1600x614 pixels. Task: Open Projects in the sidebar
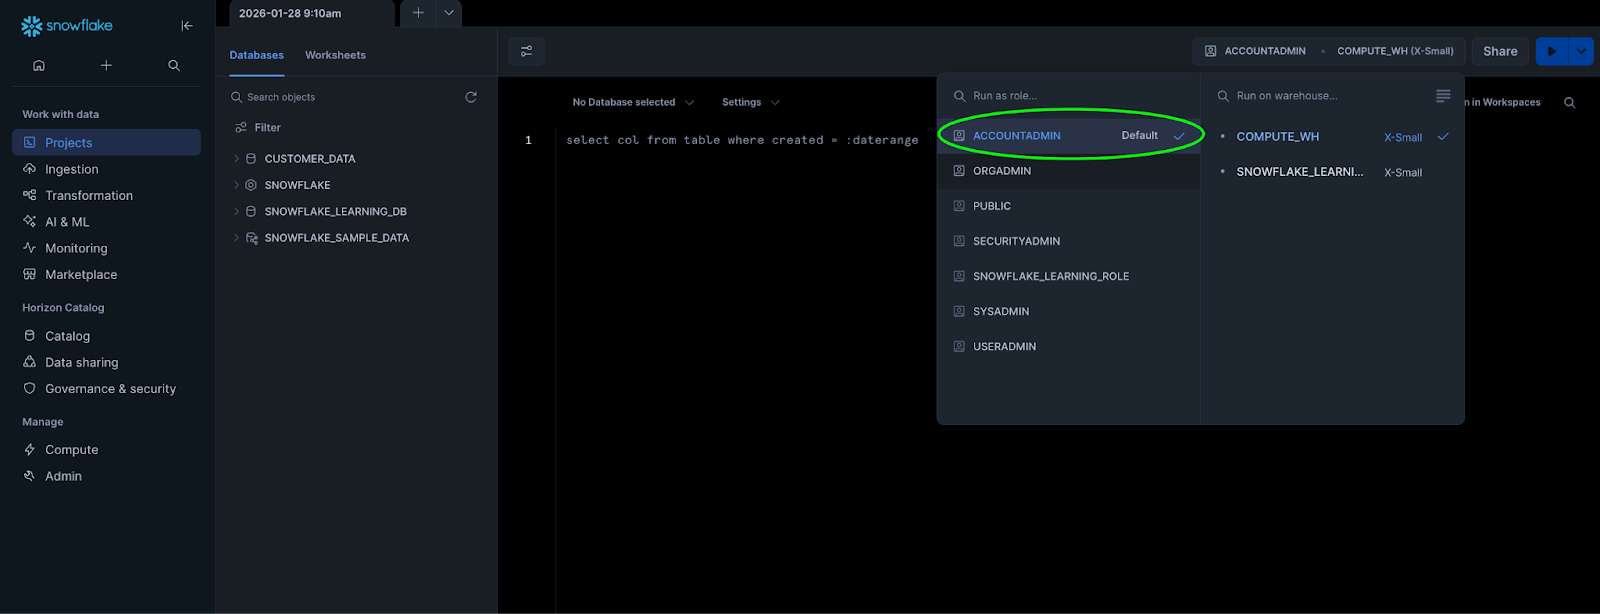(106, 142)
